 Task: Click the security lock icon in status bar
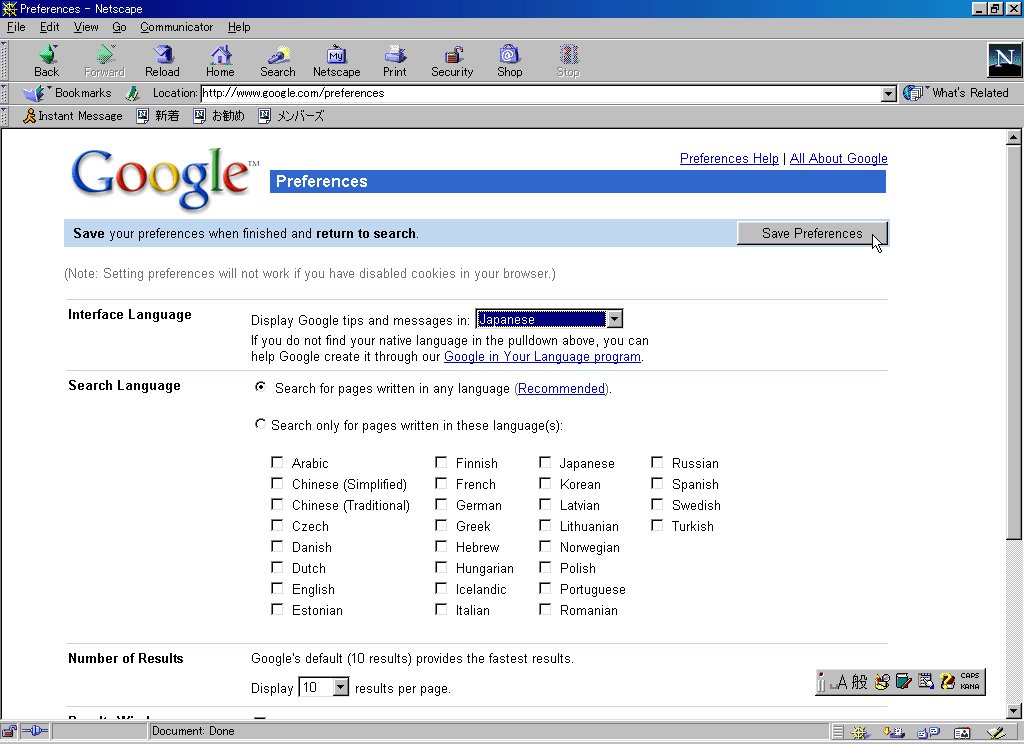click(9, 731)
